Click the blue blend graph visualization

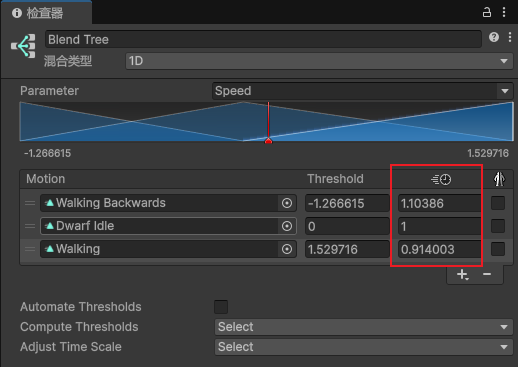click(266, 122)
